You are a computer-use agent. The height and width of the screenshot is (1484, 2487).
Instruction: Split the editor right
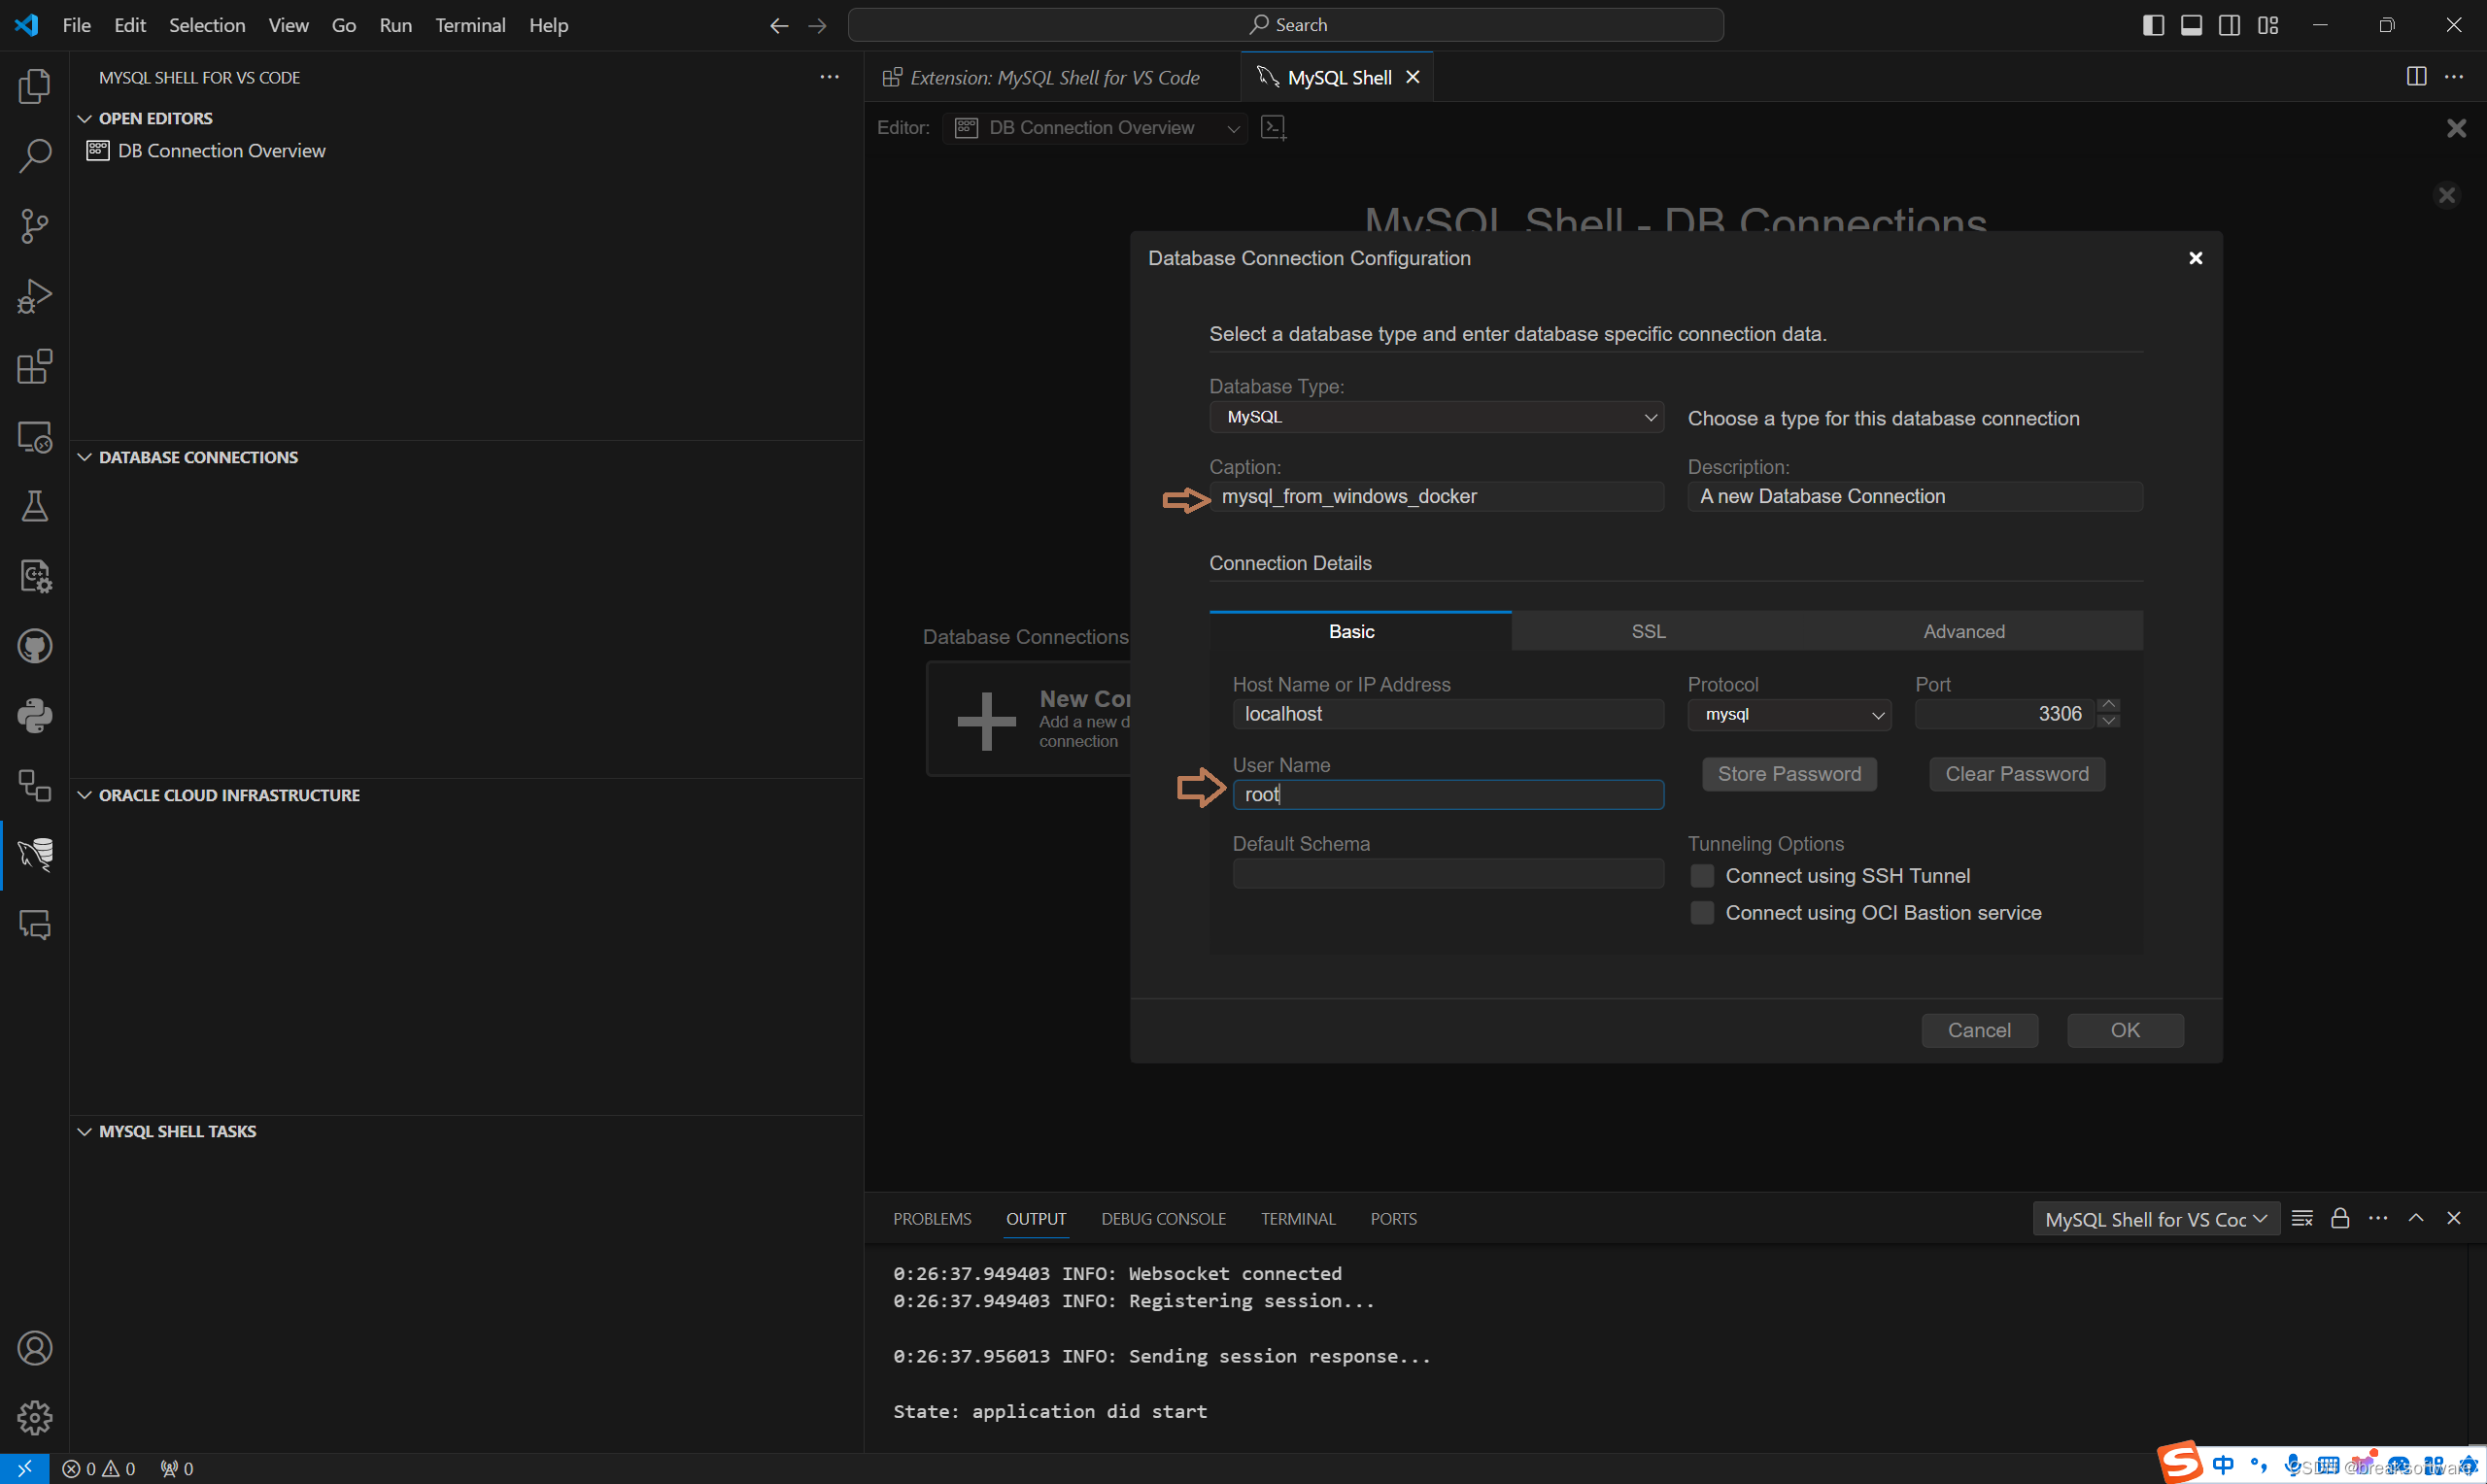(x=2416, y=77)
